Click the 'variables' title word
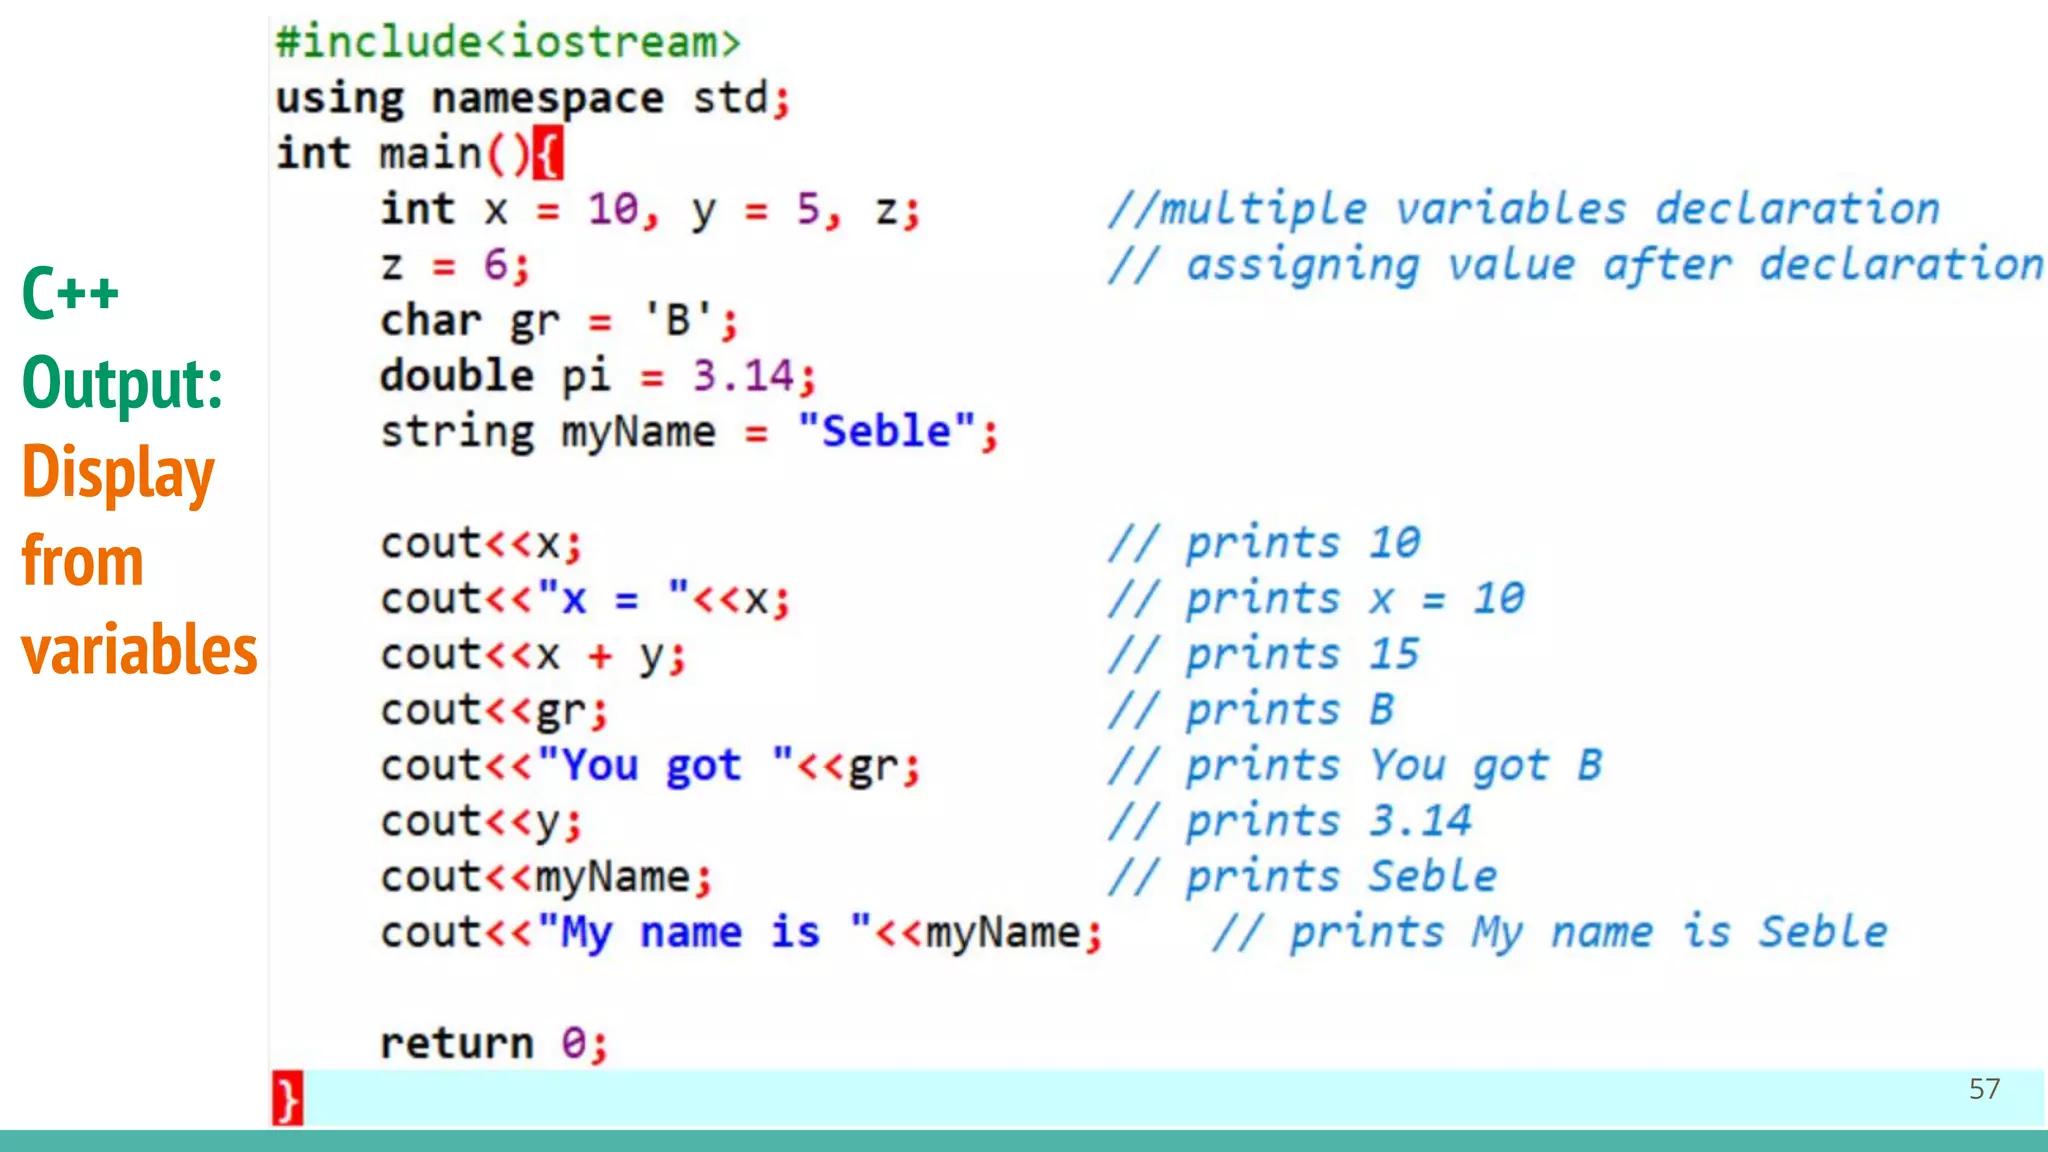The image size is (2048, 1152). tap(139, 650)
